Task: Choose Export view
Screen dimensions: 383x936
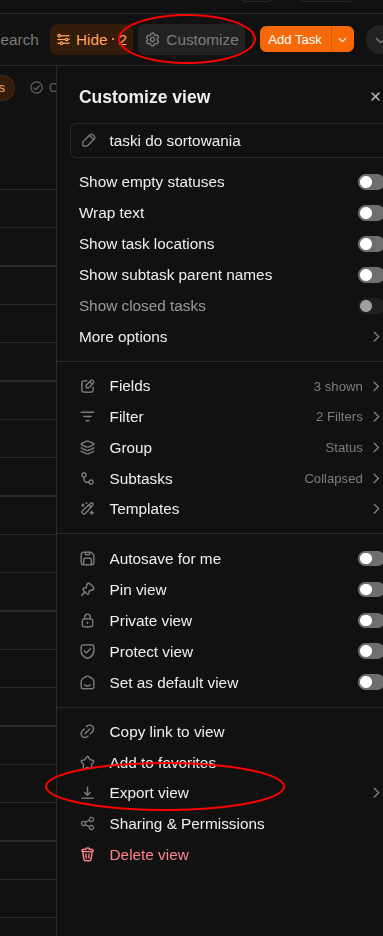Action: pos(149,793)
